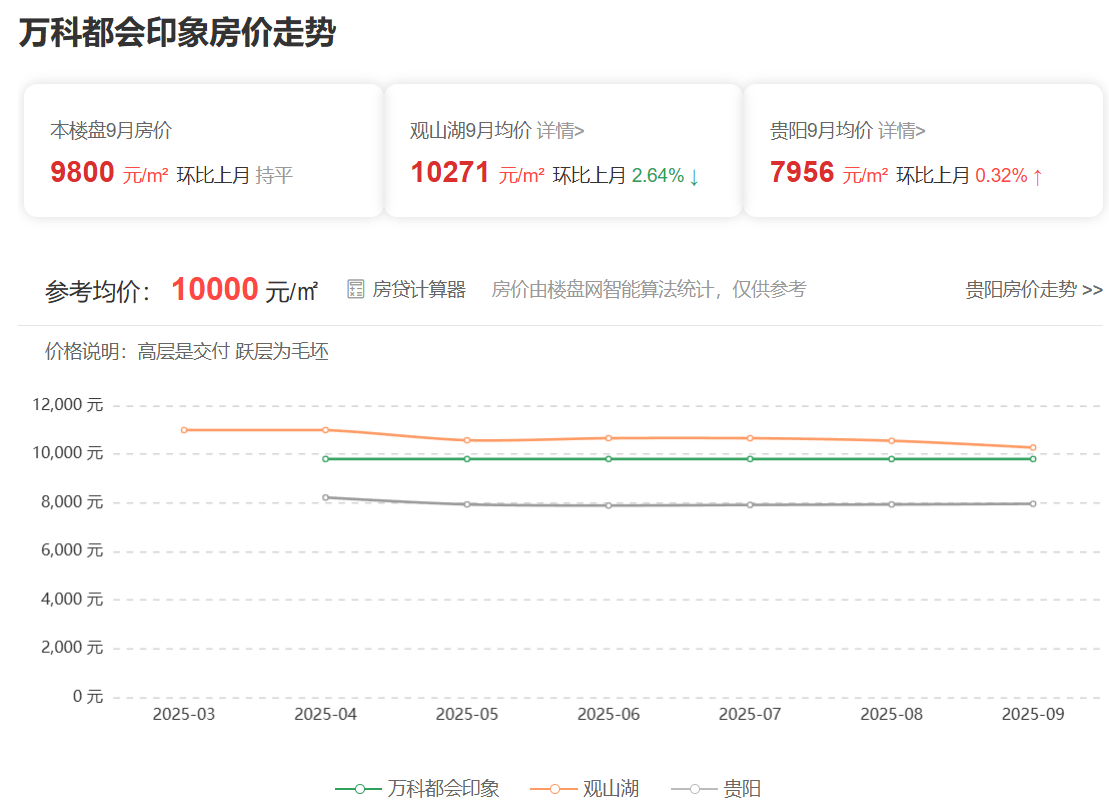Click the 万科都会印象房价走势 page heading

[177, 33]
